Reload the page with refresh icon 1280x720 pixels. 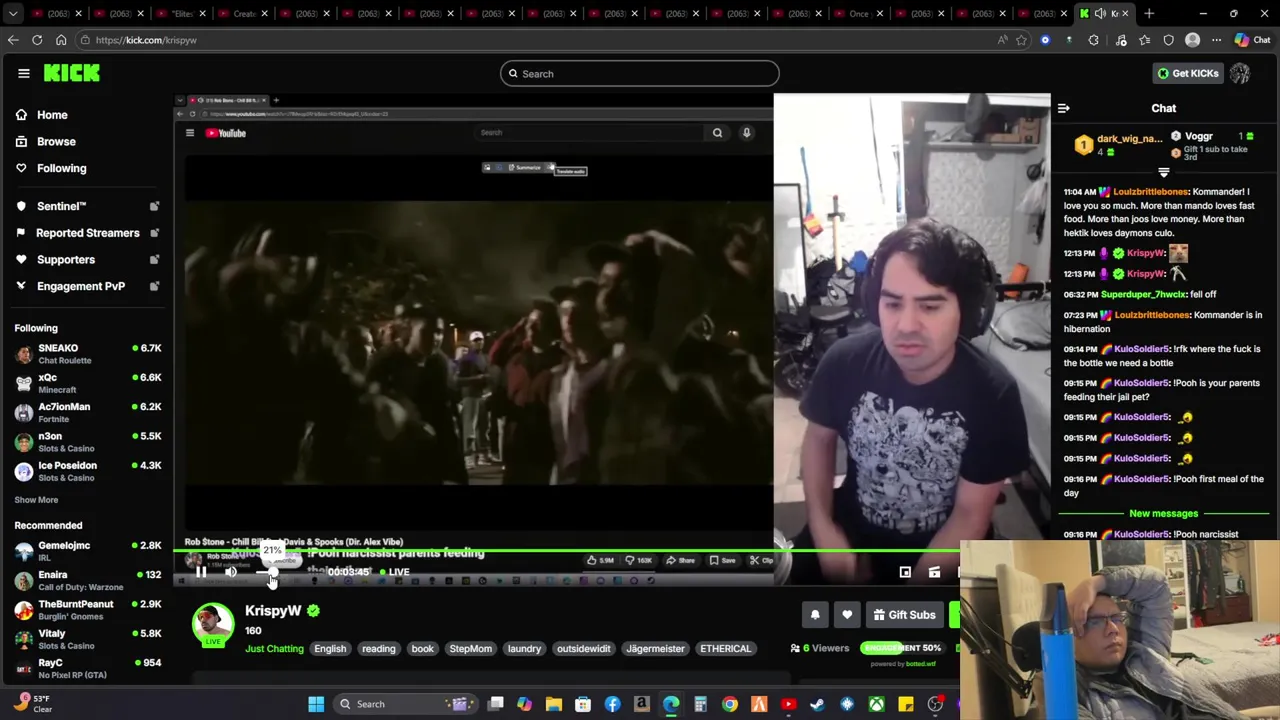coord(37,40)
